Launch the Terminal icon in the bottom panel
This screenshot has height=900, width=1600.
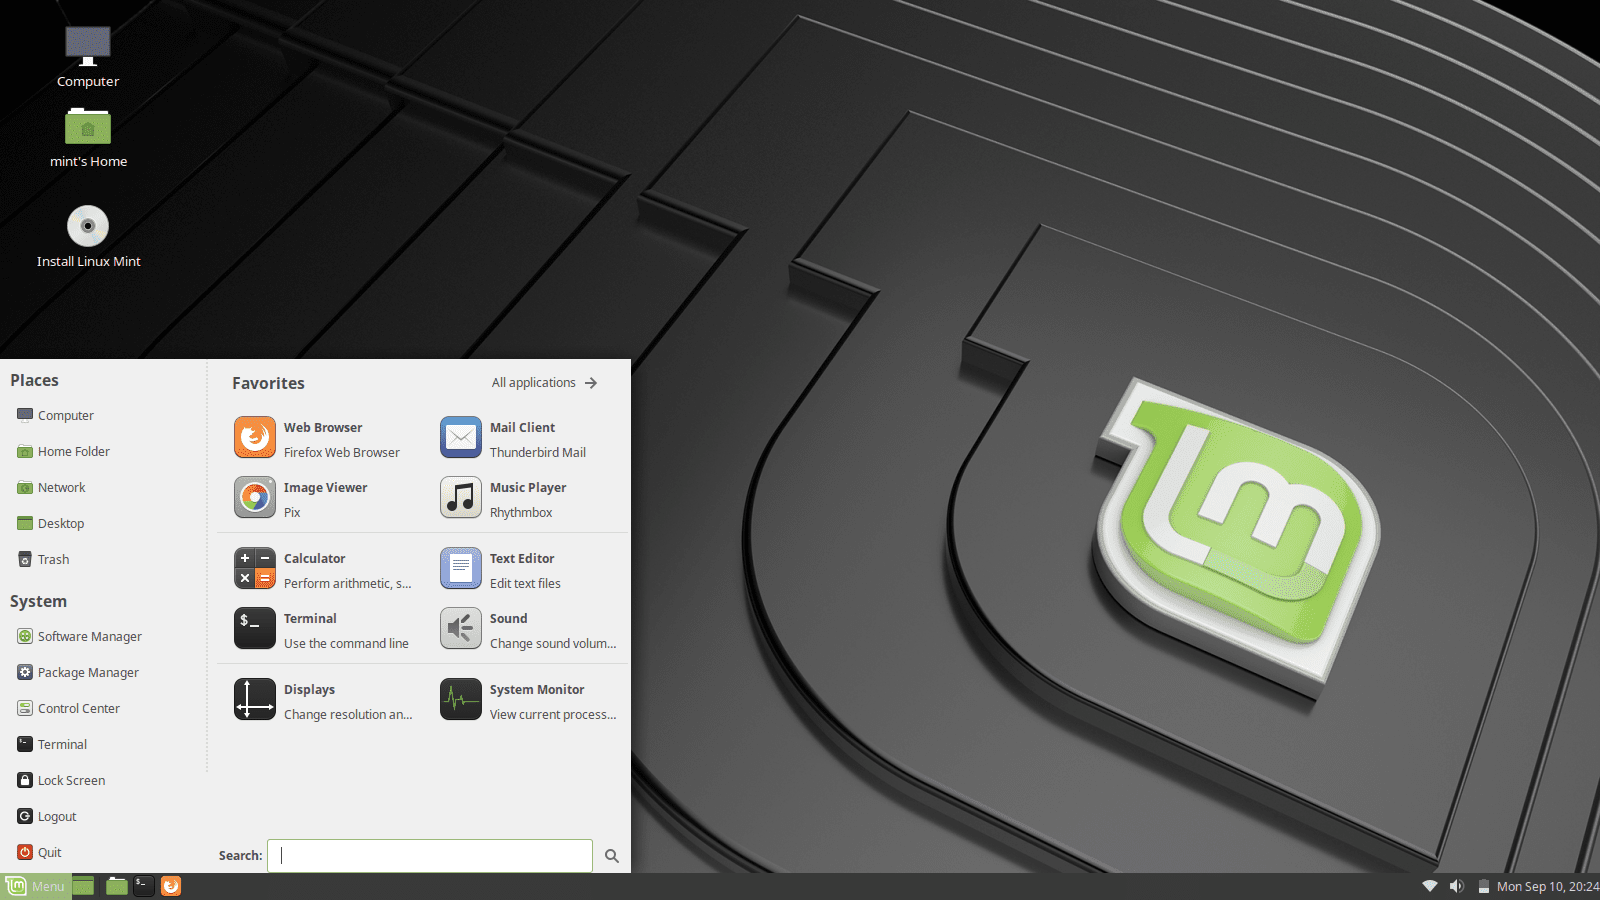point(144,886)
